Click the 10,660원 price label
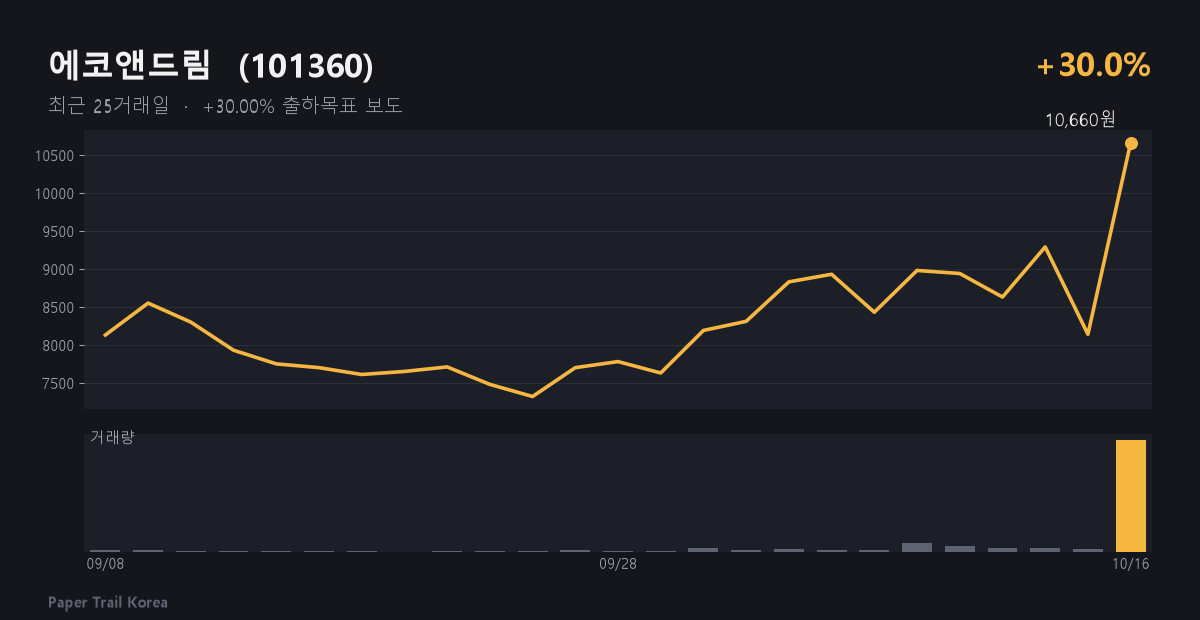This screenshot has width=1200, height=620. point(1080,120)
